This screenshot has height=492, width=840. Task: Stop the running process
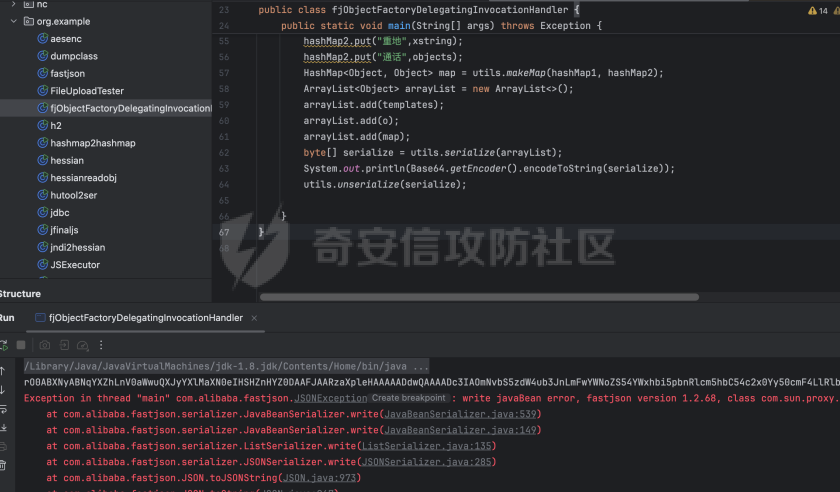coord(21,345)
